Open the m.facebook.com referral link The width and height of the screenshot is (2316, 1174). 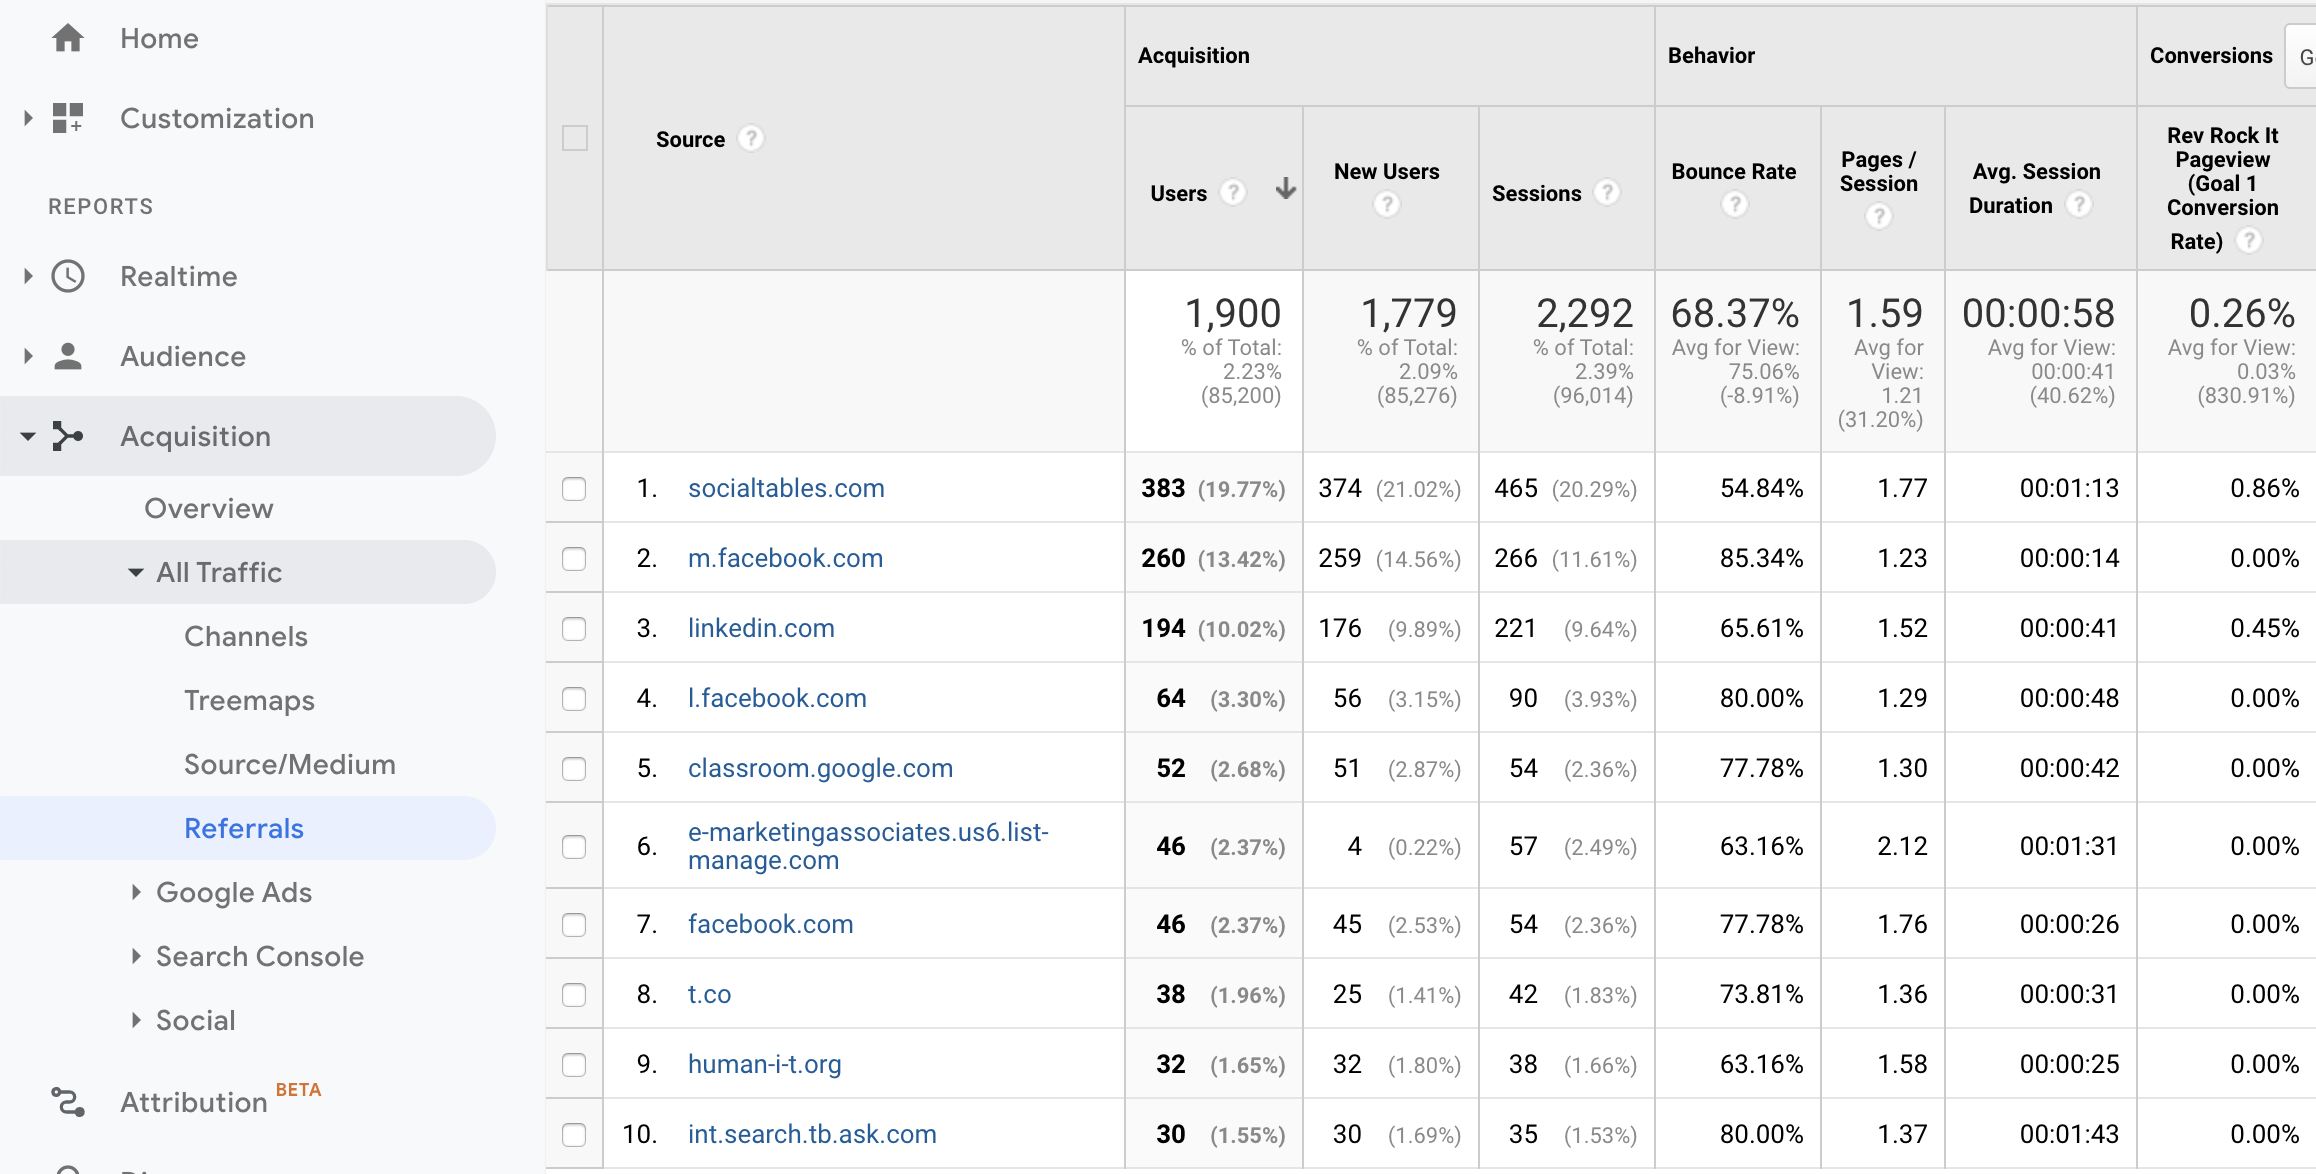pos(784,558)
